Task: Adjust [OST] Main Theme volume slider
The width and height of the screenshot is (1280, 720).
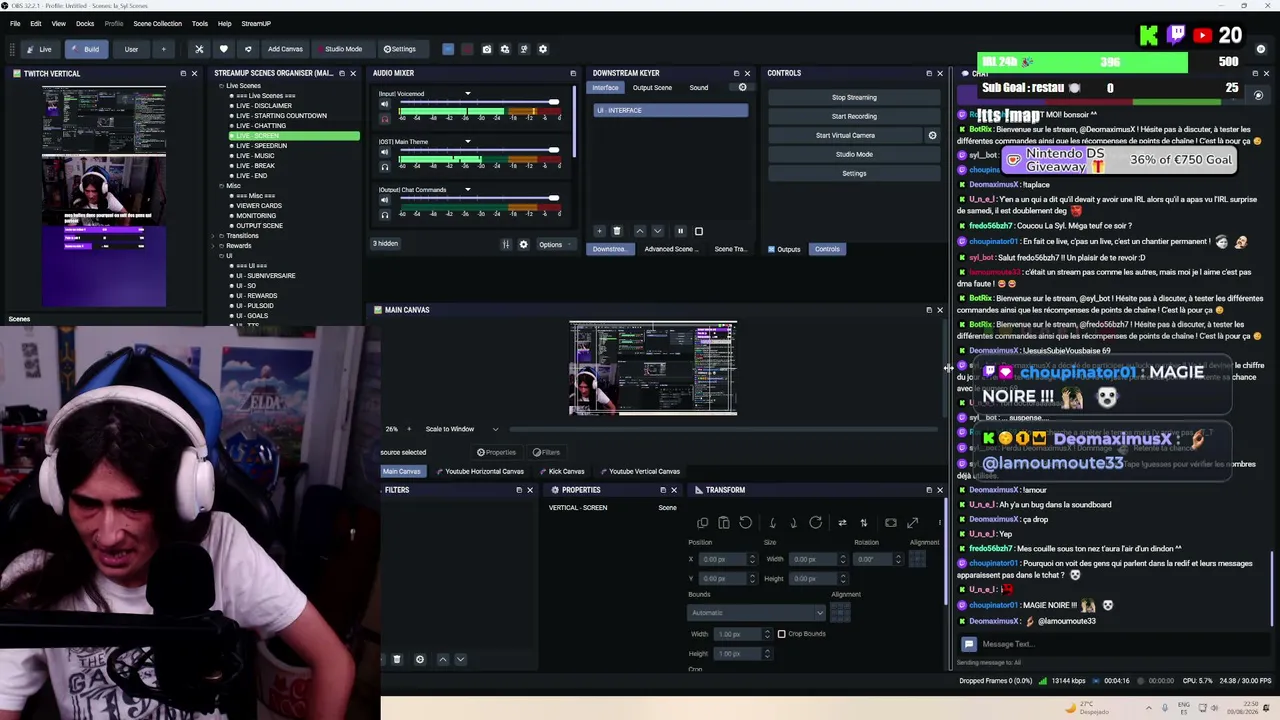Action: click(479, 151)
